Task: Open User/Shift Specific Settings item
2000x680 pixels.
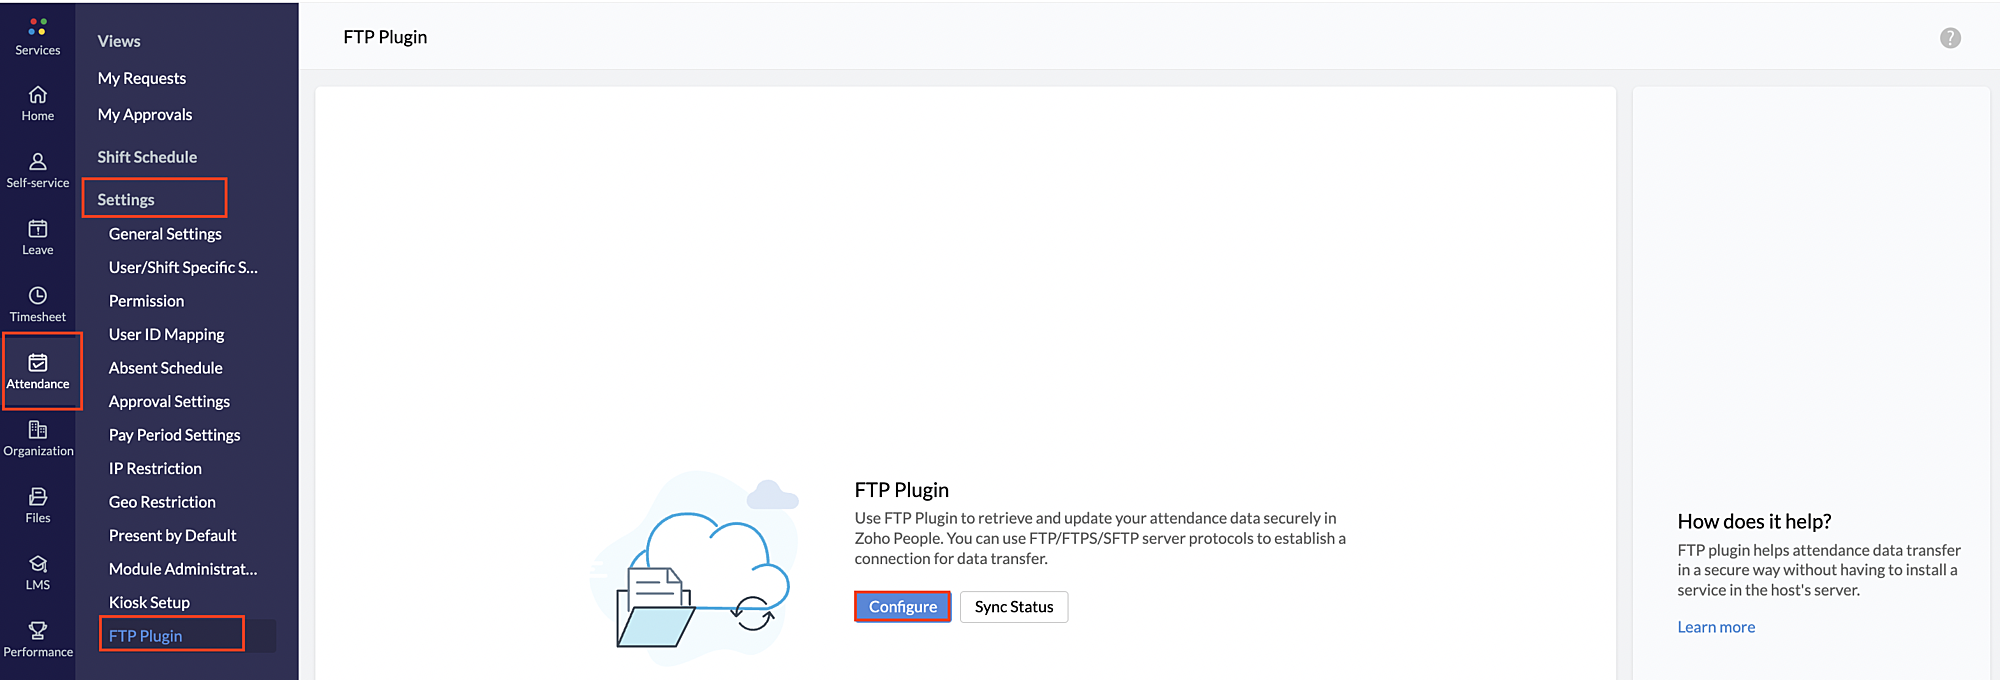Action: (x=183, y=268)
